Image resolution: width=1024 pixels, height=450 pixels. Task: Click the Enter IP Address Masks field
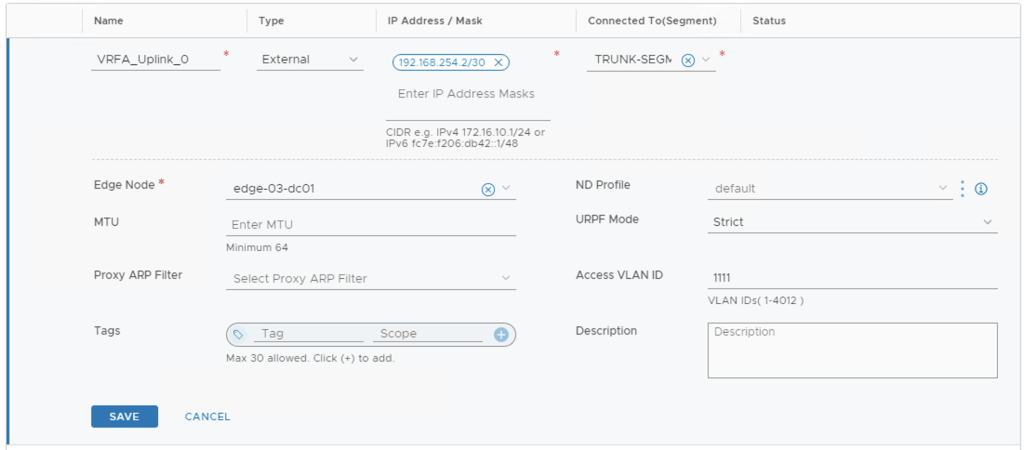466,94
